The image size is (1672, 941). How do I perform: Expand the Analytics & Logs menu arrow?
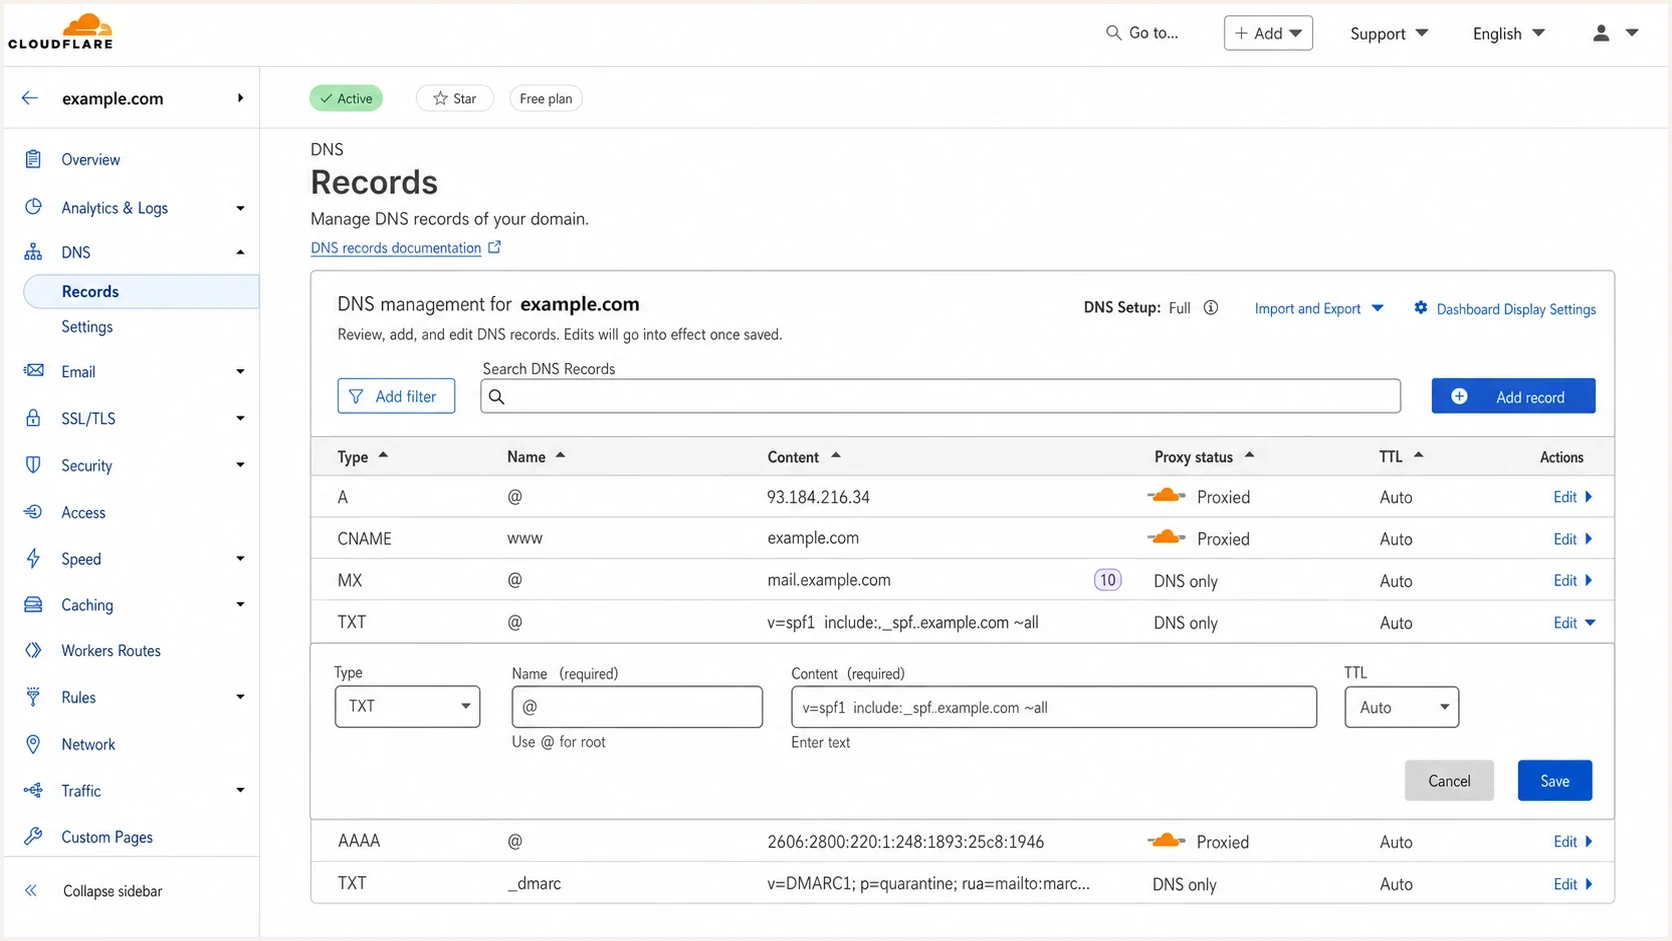coord(240,208)
